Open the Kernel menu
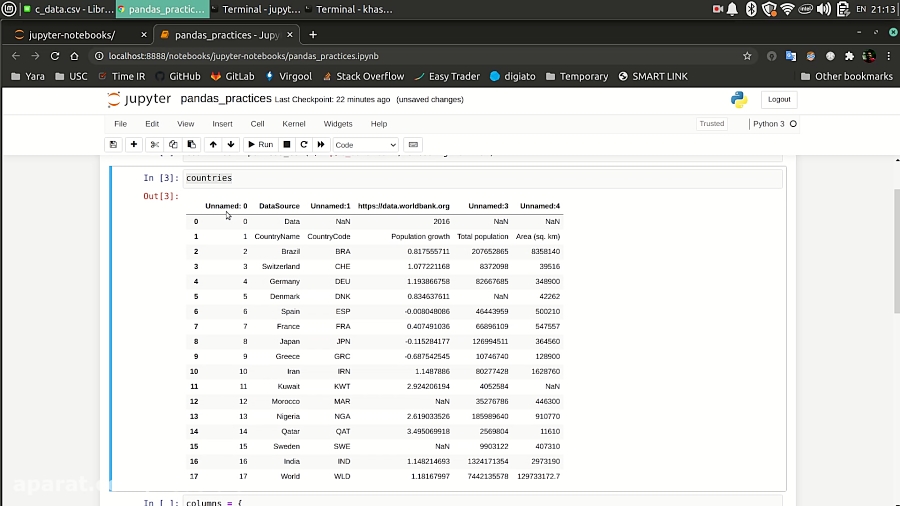The width and height of the screenshot is (900, 506). pos(293,124)
